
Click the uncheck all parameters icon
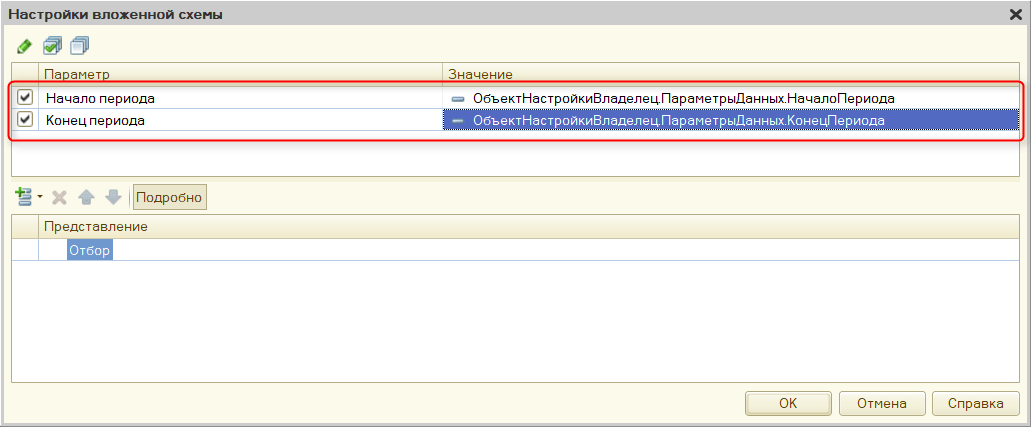pyautogui.click(x=80, y=46)
